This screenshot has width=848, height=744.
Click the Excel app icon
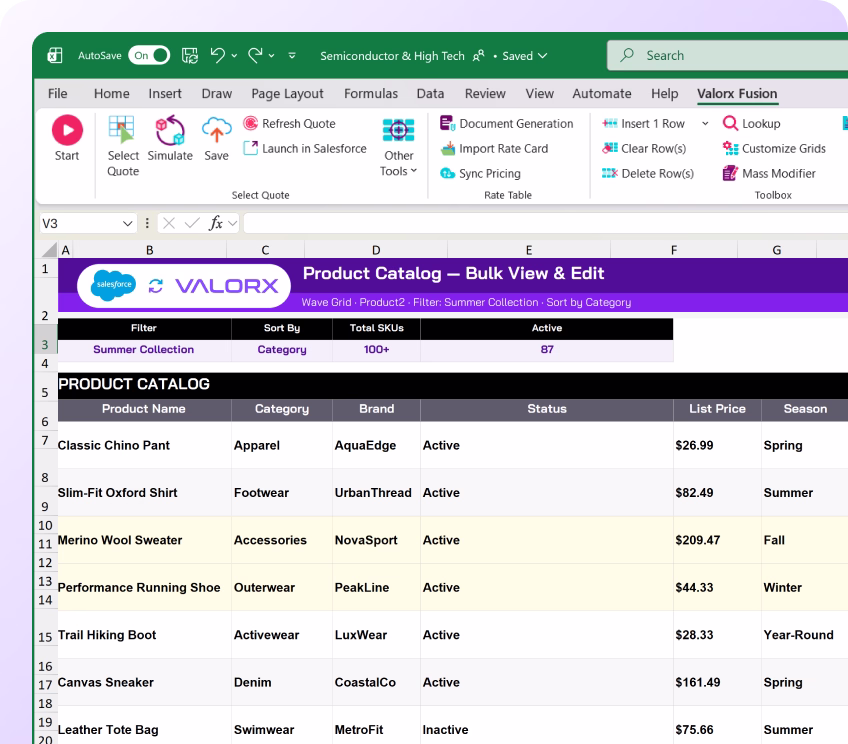55,55
